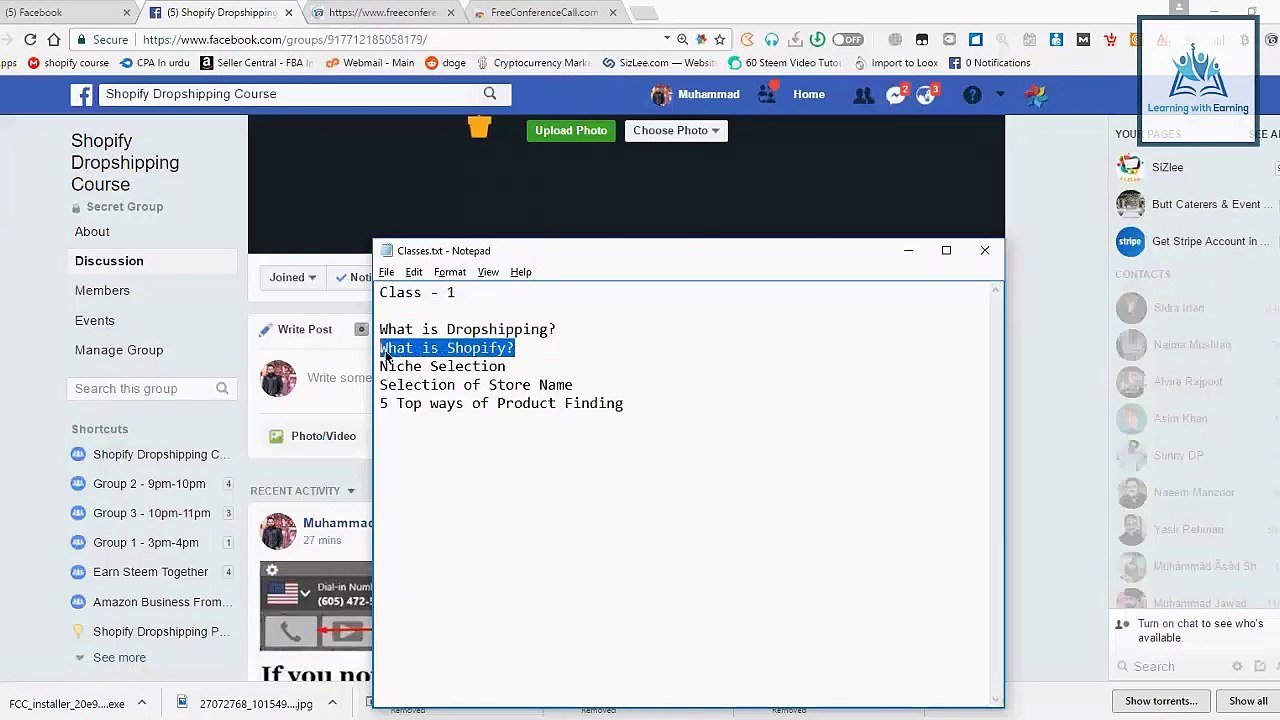Viewport: 1280px width, 720px height.
Task: Click the red shopping cart extension icon
Action: pyautogui.click(x=1110, y=39)
